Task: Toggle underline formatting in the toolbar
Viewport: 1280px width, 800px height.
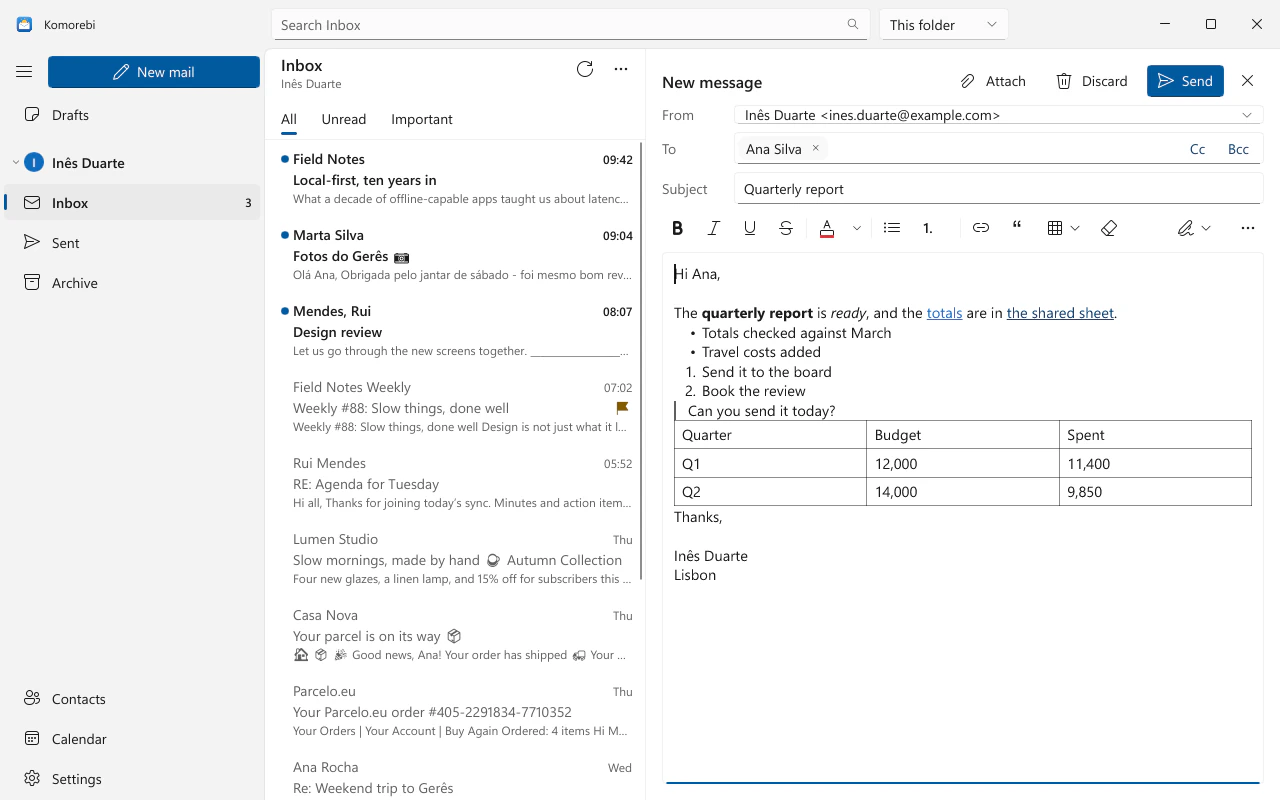Action: (750, 228)
